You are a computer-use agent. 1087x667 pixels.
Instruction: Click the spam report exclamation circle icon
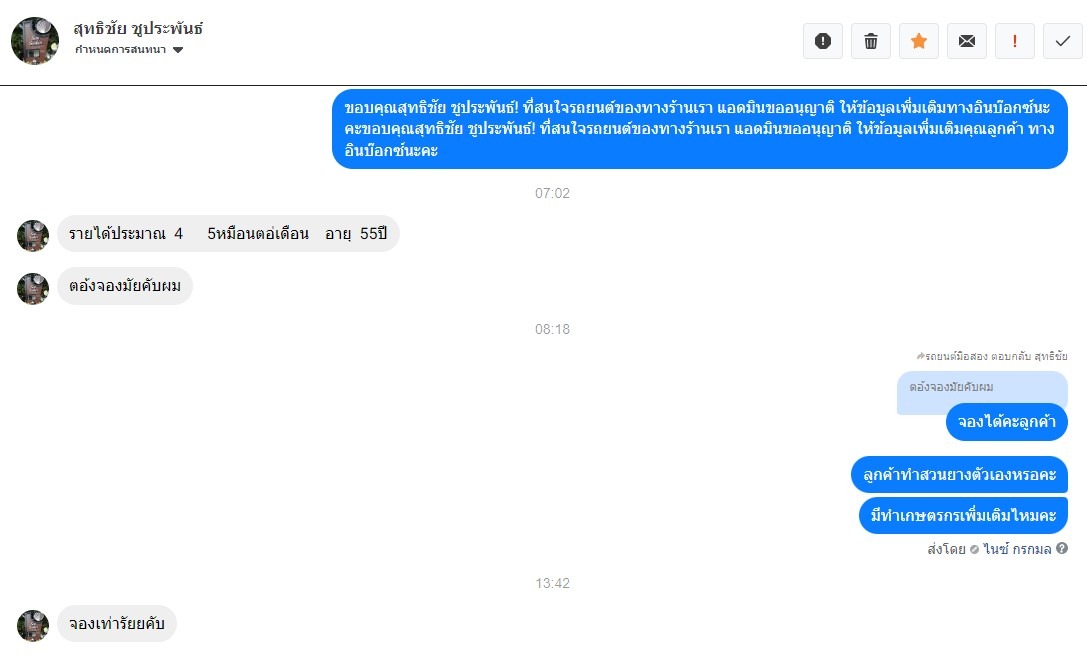coord(823,41)
